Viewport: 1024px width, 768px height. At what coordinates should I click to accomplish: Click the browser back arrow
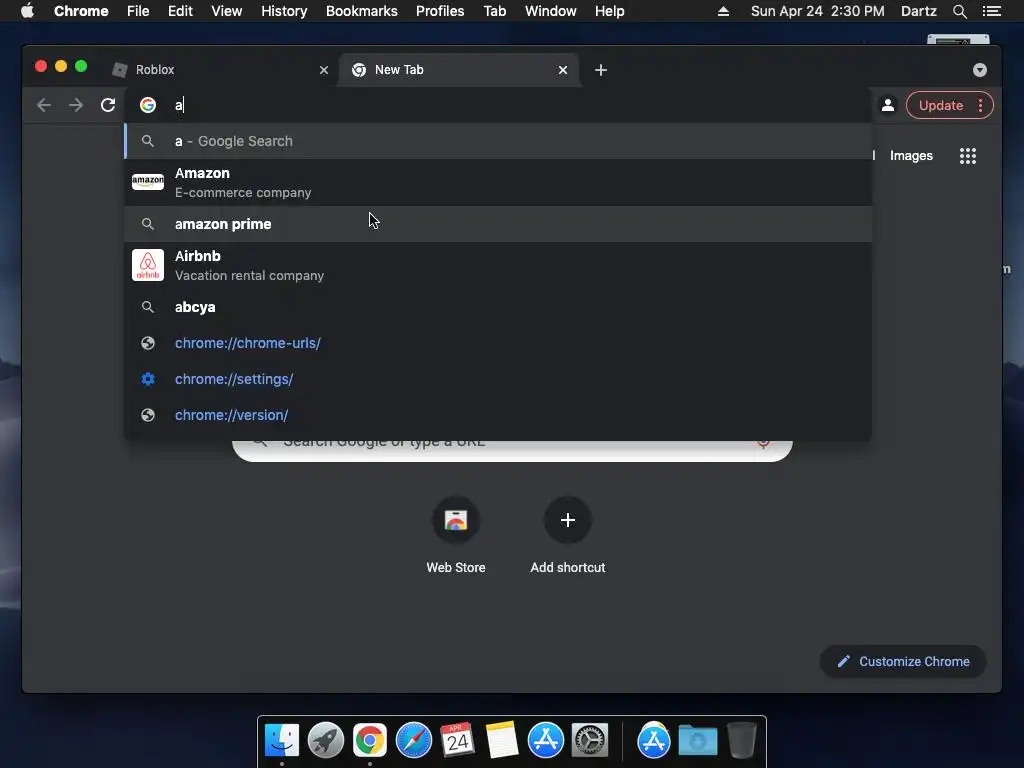pos(44,105)
